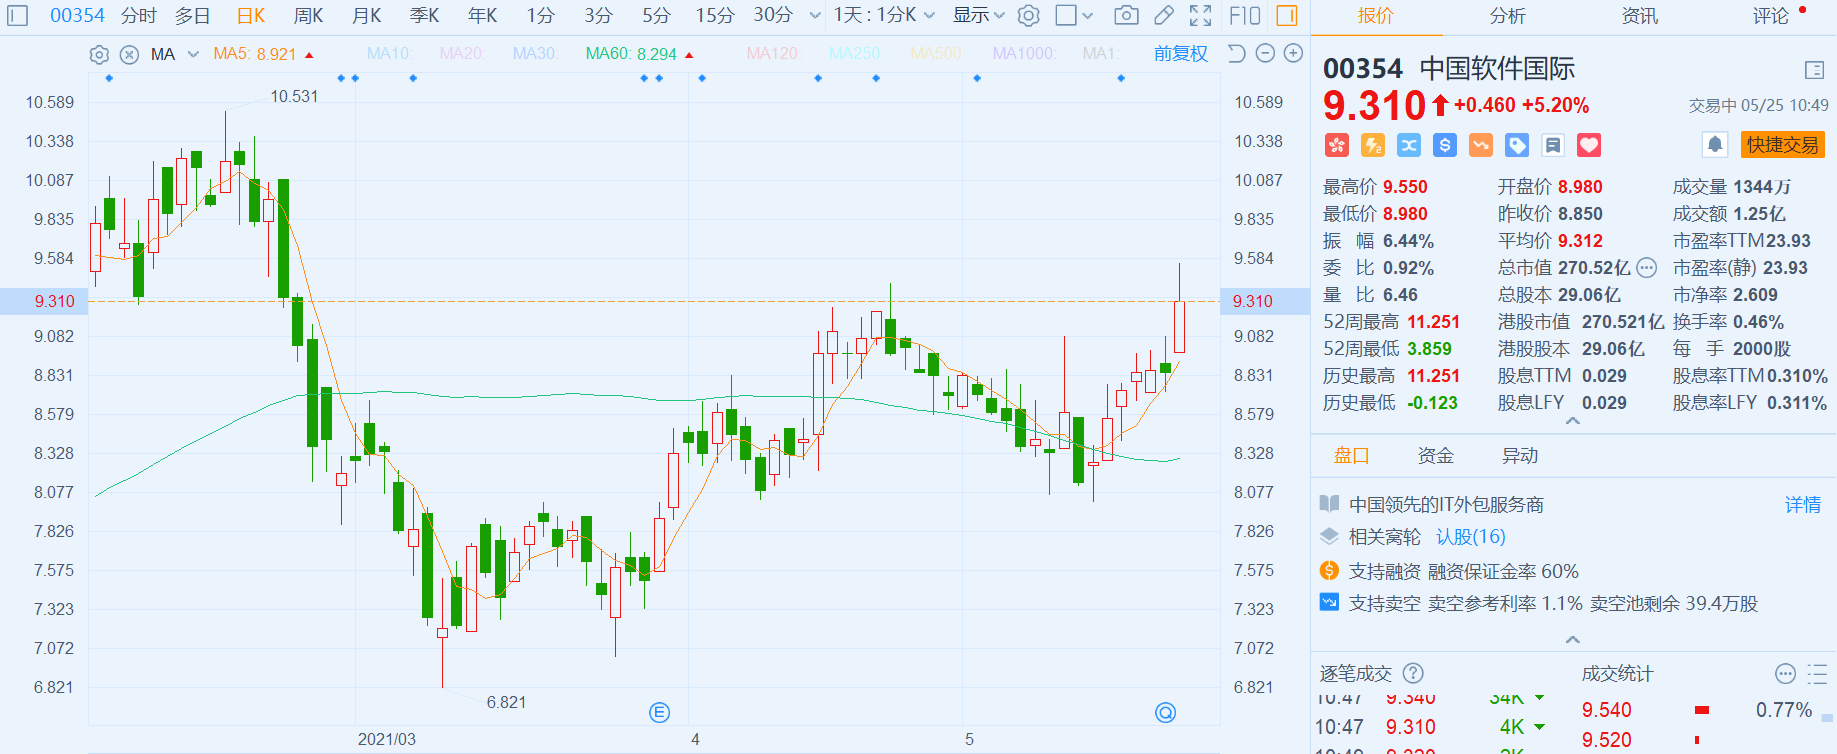Remove the MA indicator with X icon
1837x754 pixels.
click(129, 55)
